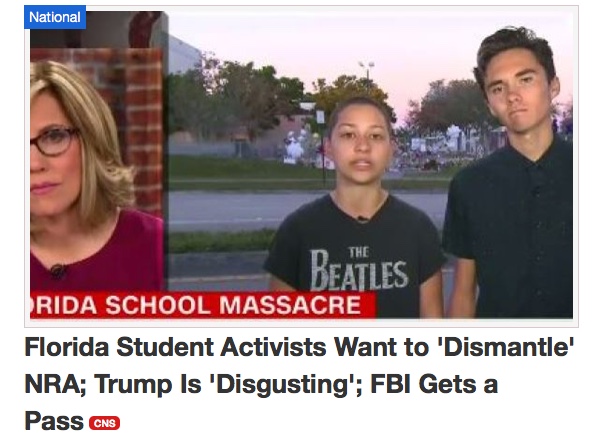
Task: Click the red SCHOOL MASSACRE banner in image
Action: click(203, 305)
